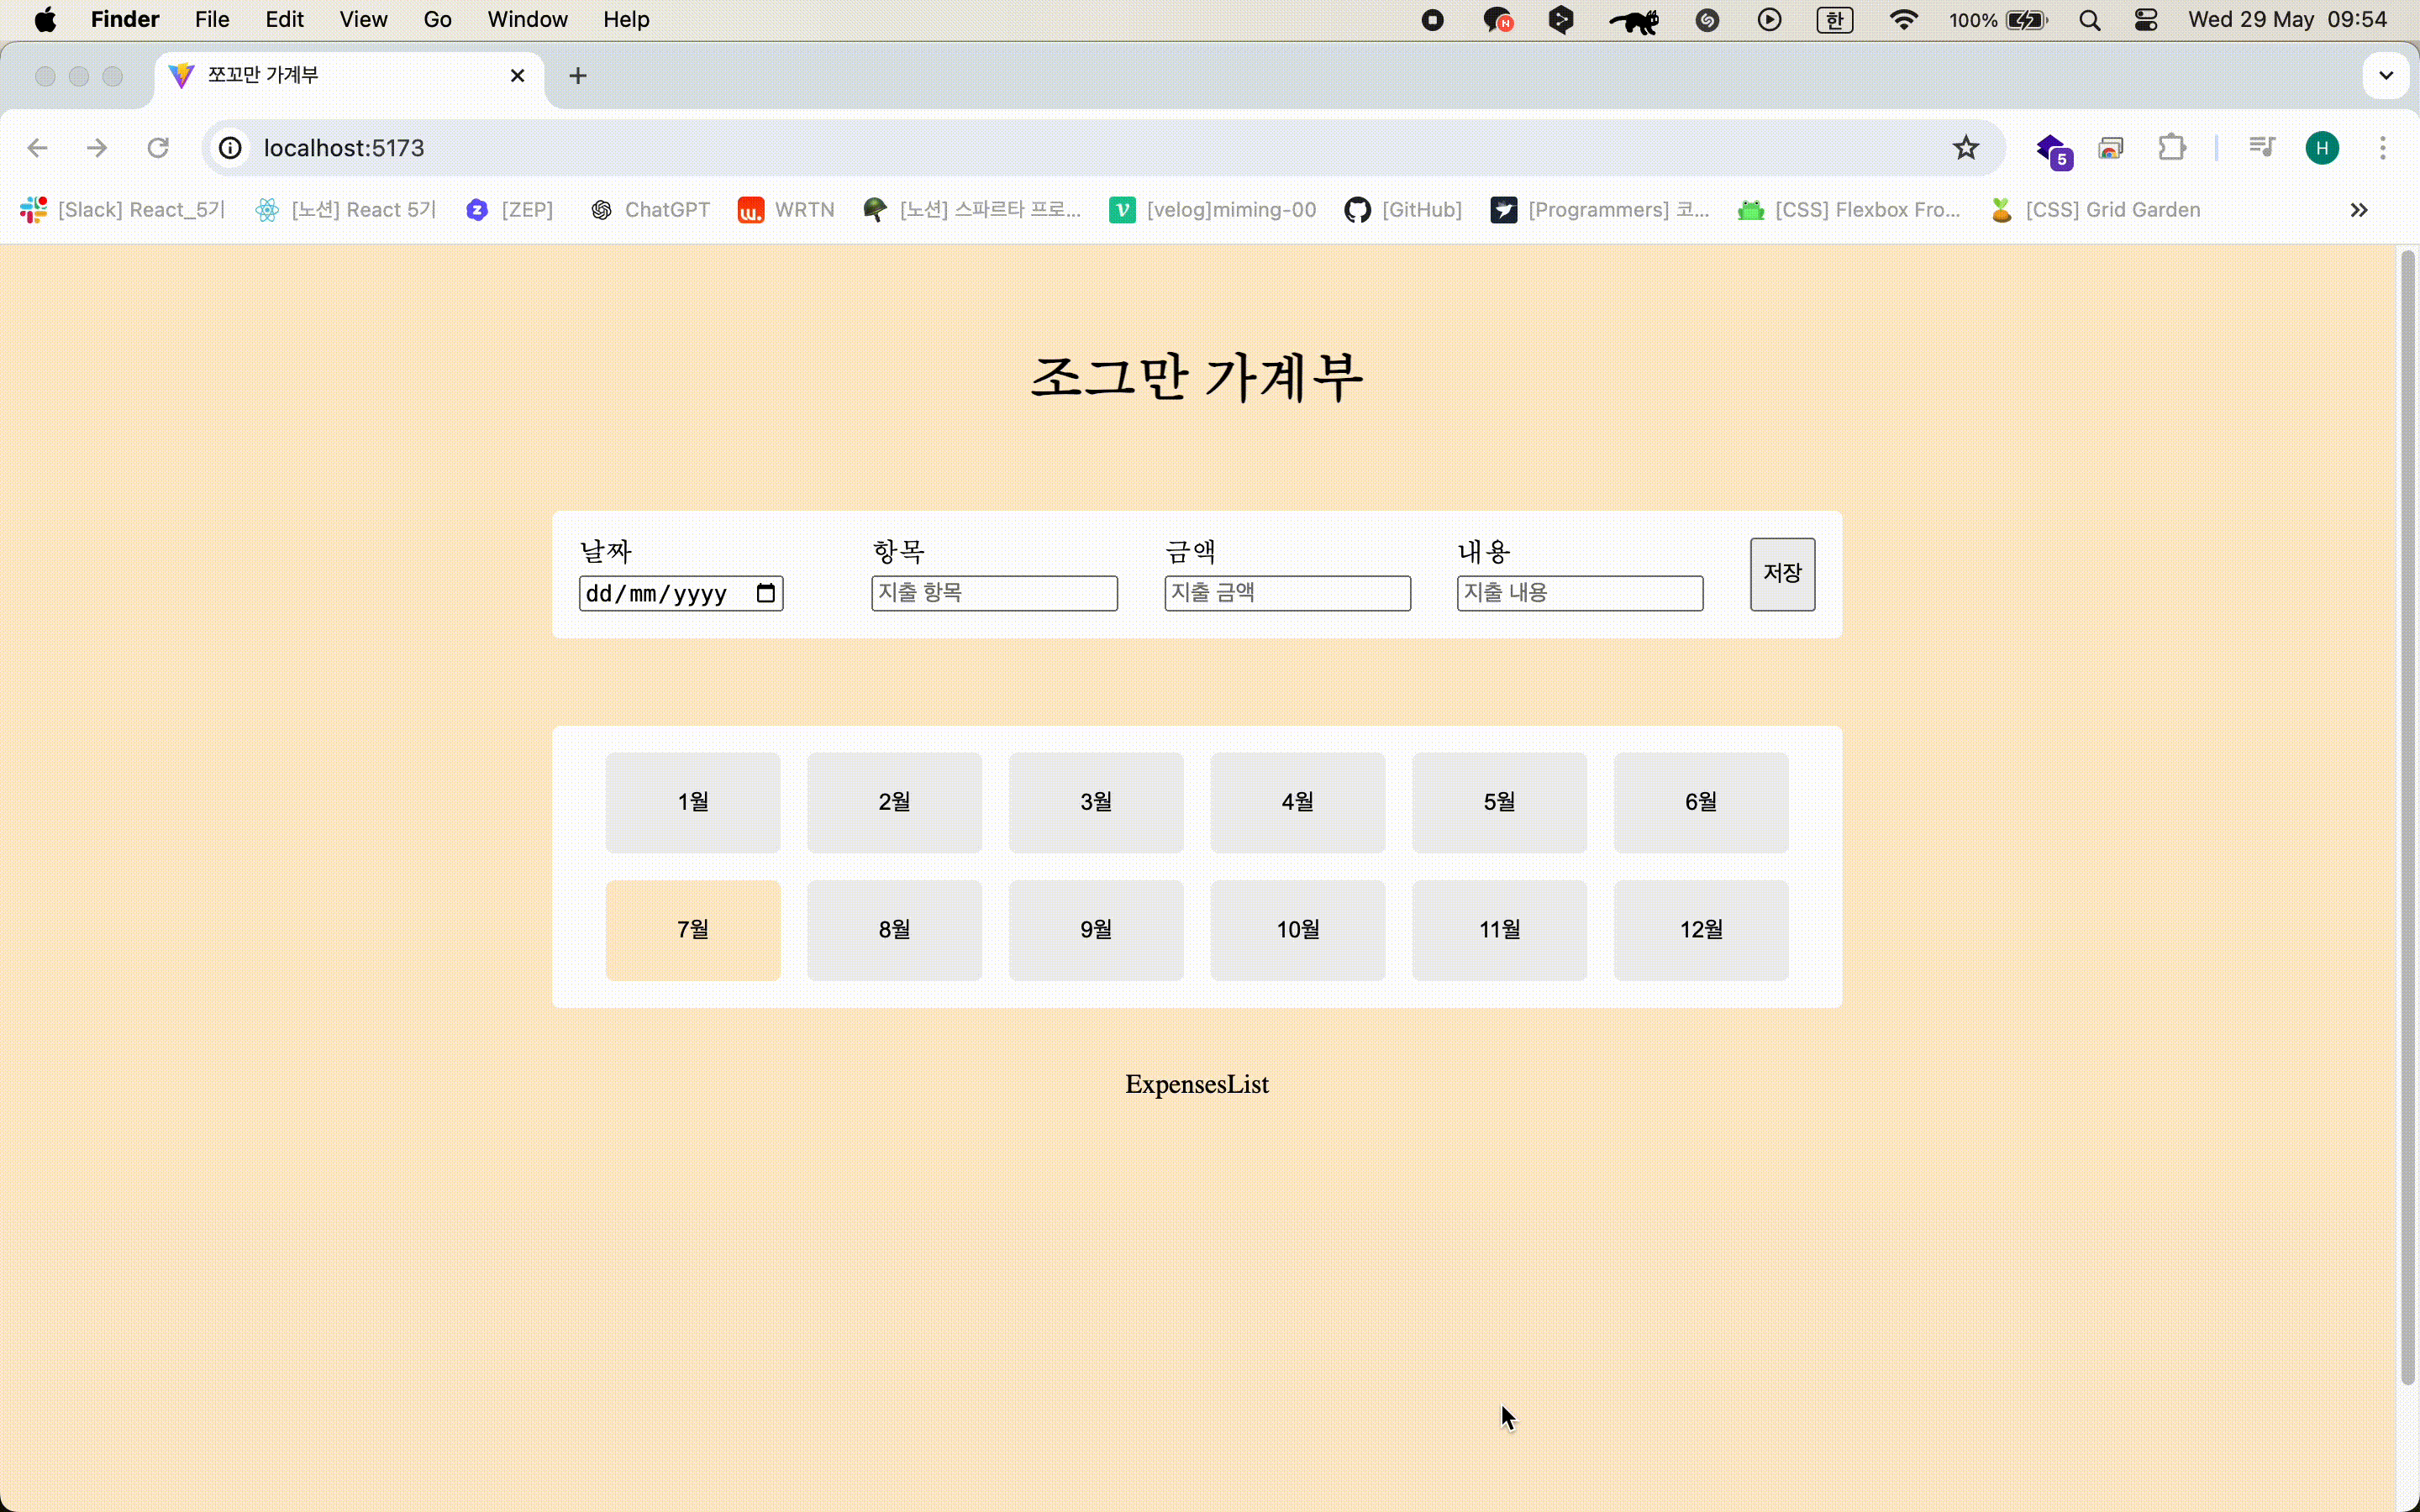Image resolution: width=2420 pixels, height=1512 pixels.
Task: Expand hidden bookmarks with the chevron
Action: [x=2360, y=210]
